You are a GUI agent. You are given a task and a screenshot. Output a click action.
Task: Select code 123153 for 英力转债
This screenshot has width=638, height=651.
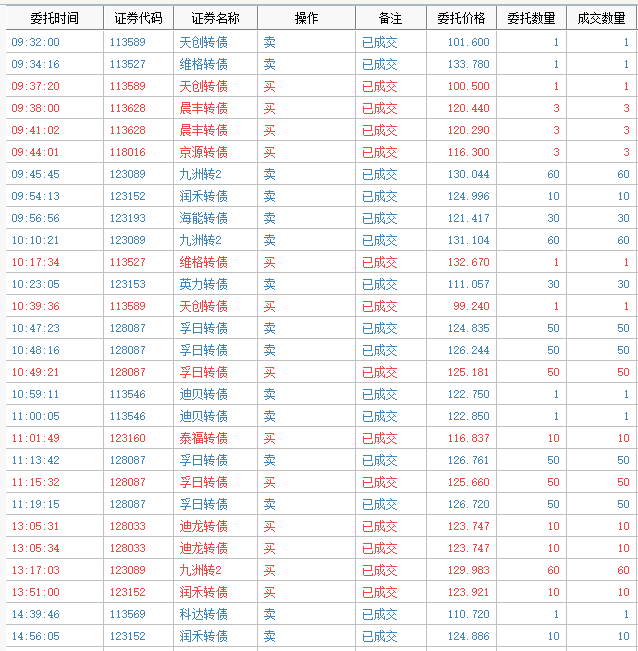[x=127, y=284]
